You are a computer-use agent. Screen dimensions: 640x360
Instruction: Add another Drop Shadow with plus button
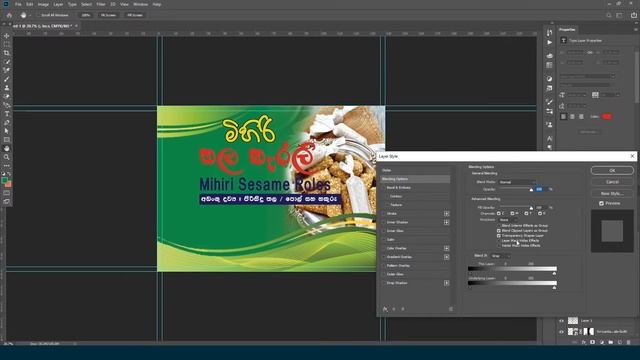click(447, 283)
